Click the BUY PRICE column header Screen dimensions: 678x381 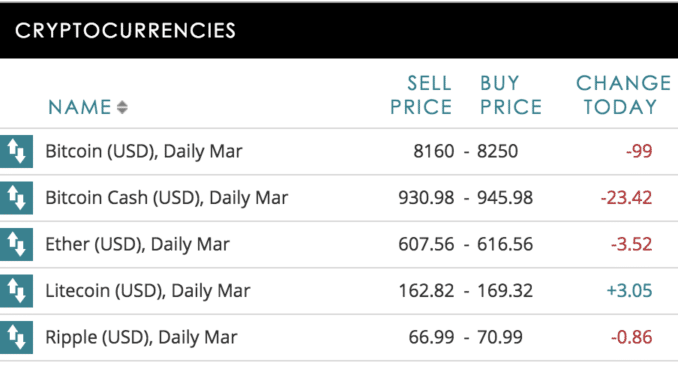coord(511,95)
